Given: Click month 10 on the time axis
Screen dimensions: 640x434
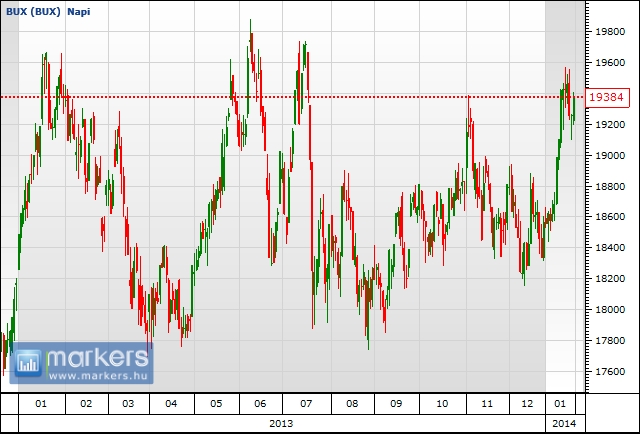Looking at the screenshot, I should click(442, 404).
